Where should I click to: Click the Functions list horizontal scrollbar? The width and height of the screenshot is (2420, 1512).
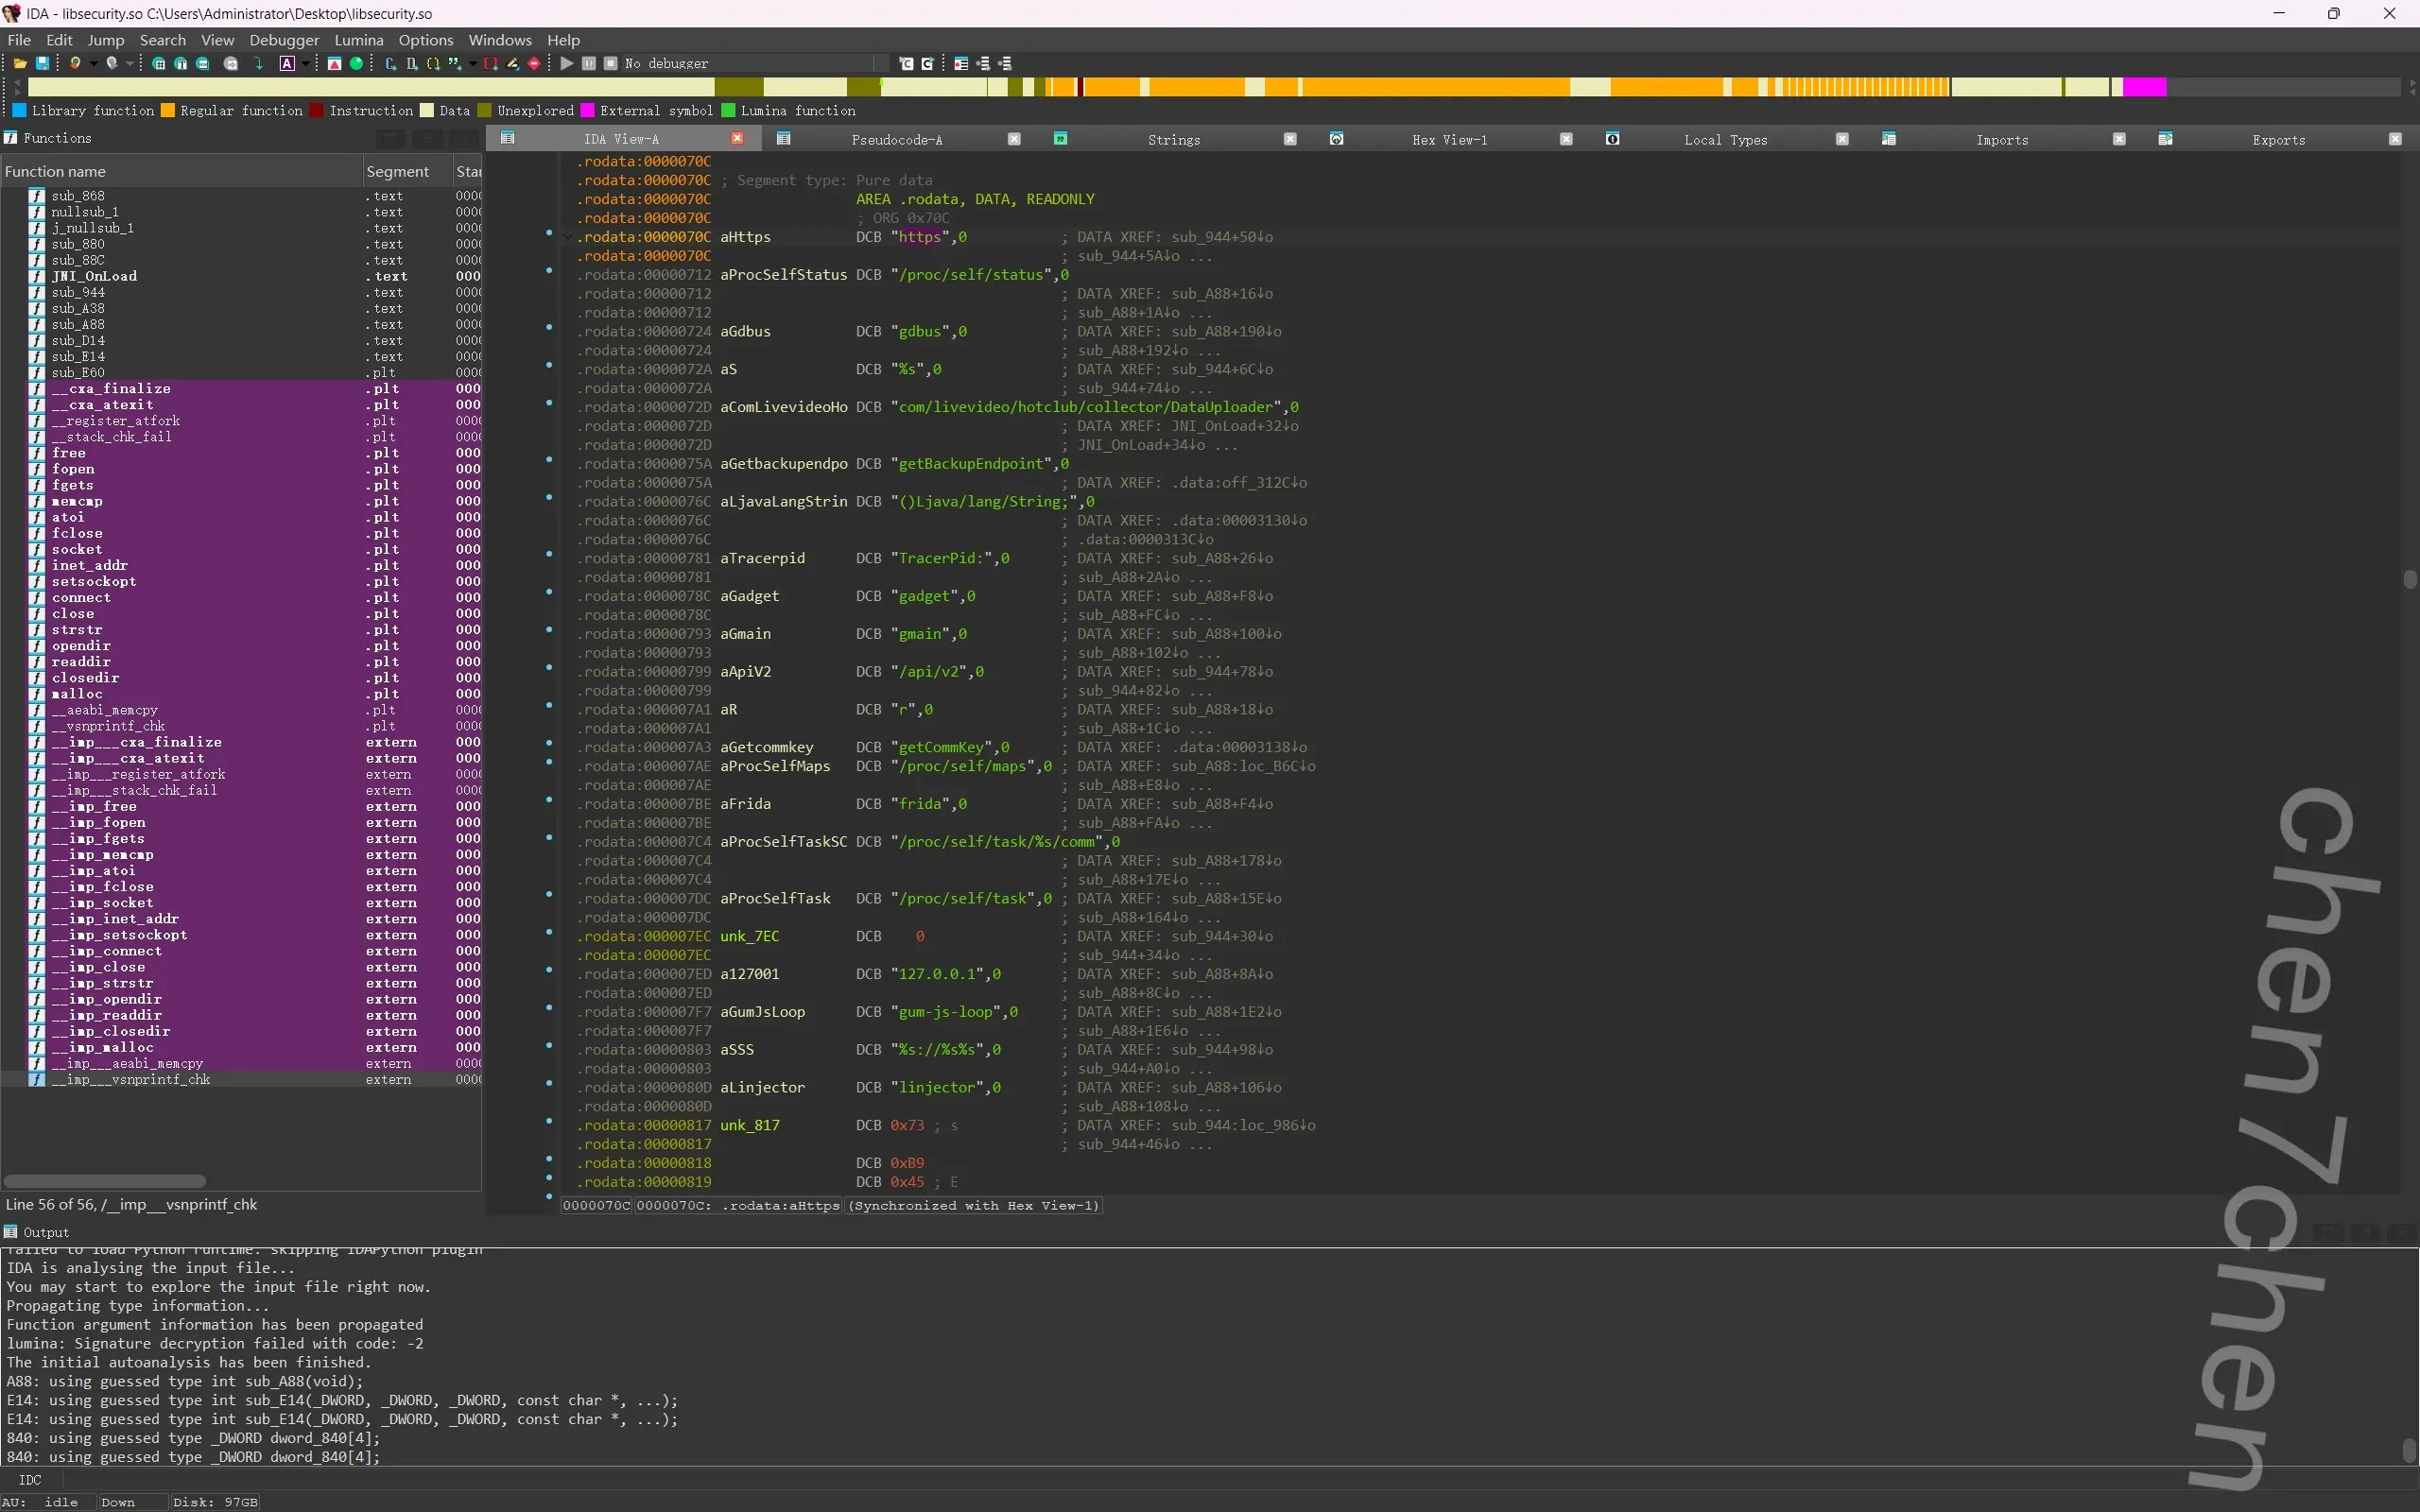pos(105,1181)
